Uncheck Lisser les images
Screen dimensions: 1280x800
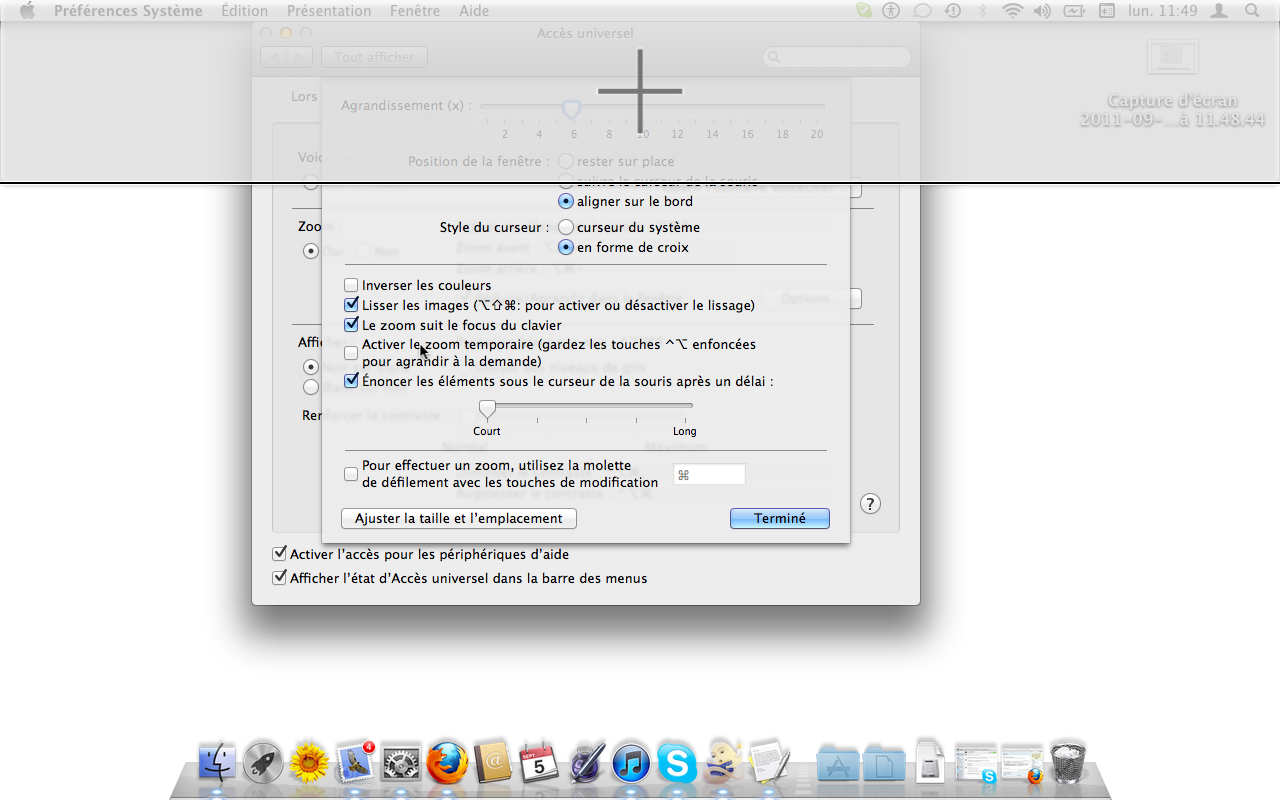pyautogui.click(x=351, y=305)
